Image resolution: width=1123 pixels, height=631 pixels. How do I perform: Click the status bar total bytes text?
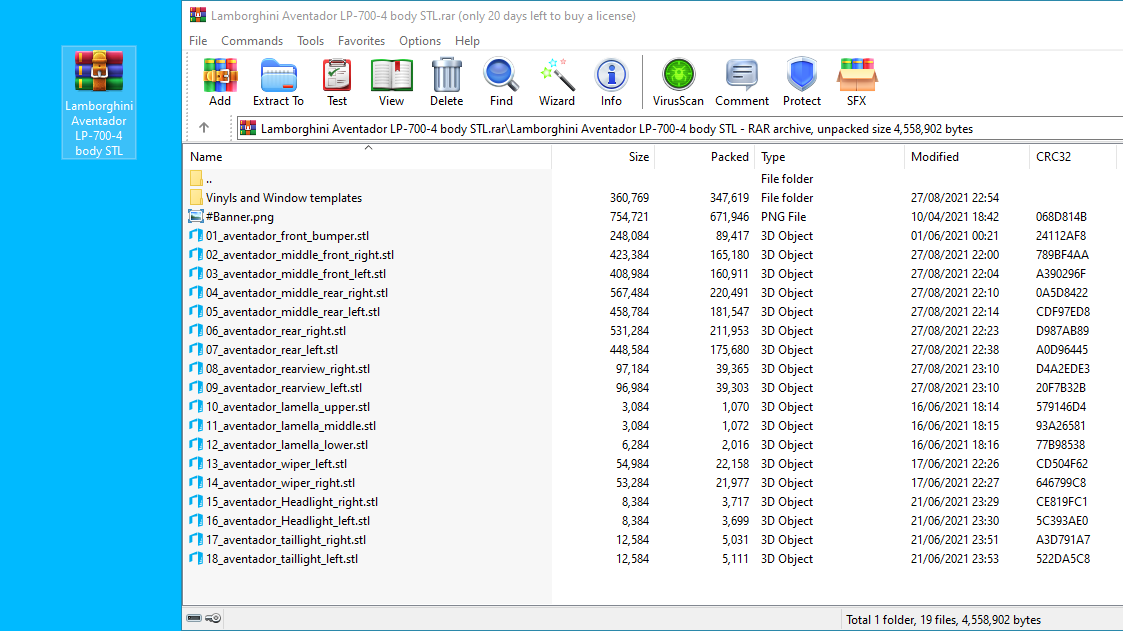(x=943, y=620)
